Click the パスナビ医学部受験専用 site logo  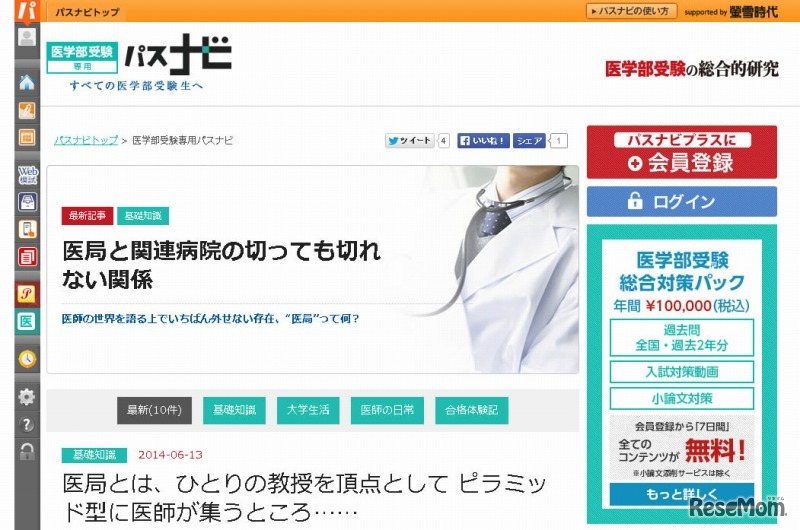click(139, 62)
